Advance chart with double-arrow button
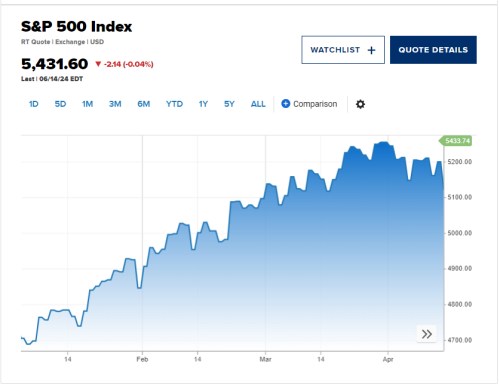 (x=427, y=334)
